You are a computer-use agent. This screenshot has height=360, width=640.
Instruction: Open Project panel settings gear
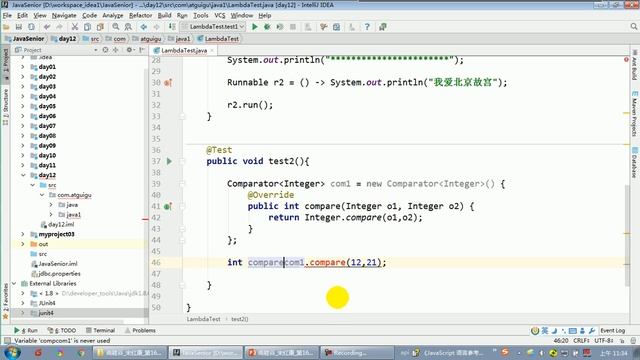(129, 50)
